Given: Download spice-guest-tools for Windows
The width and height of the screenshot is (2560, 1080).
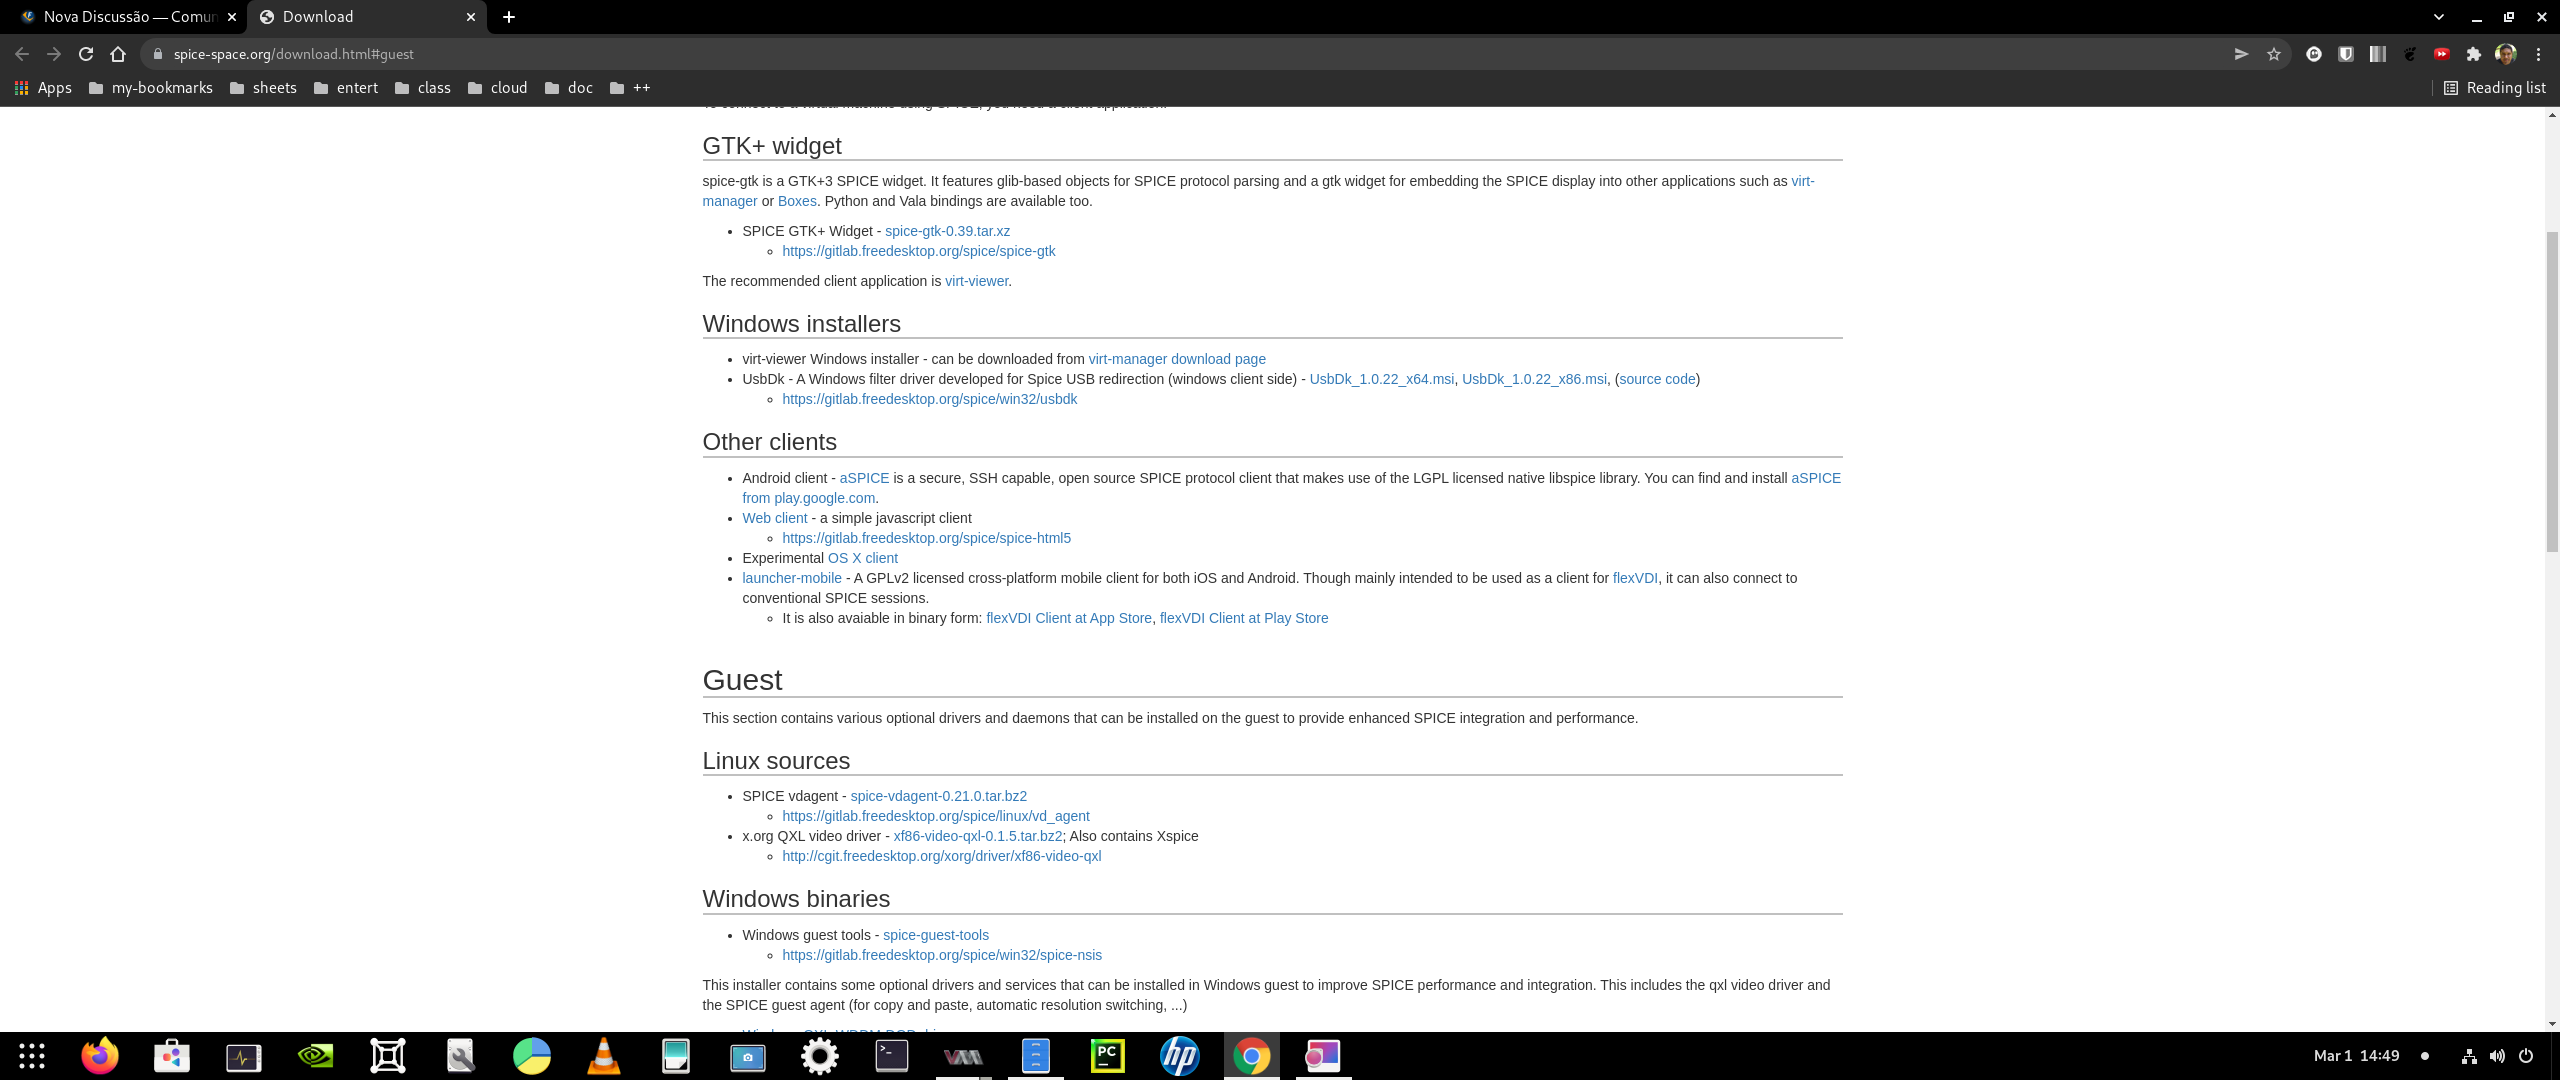Looking at the screenshot, I should click(935, 935).
